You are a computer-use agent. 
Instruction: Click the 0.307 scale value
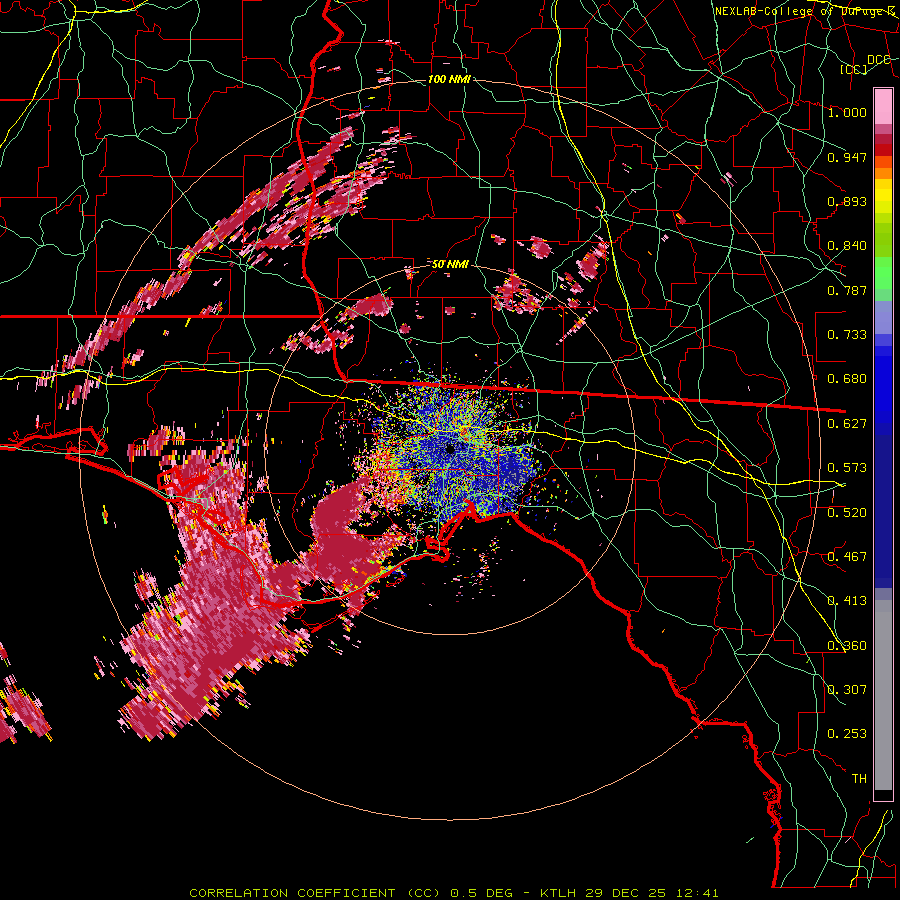[847, 690]
